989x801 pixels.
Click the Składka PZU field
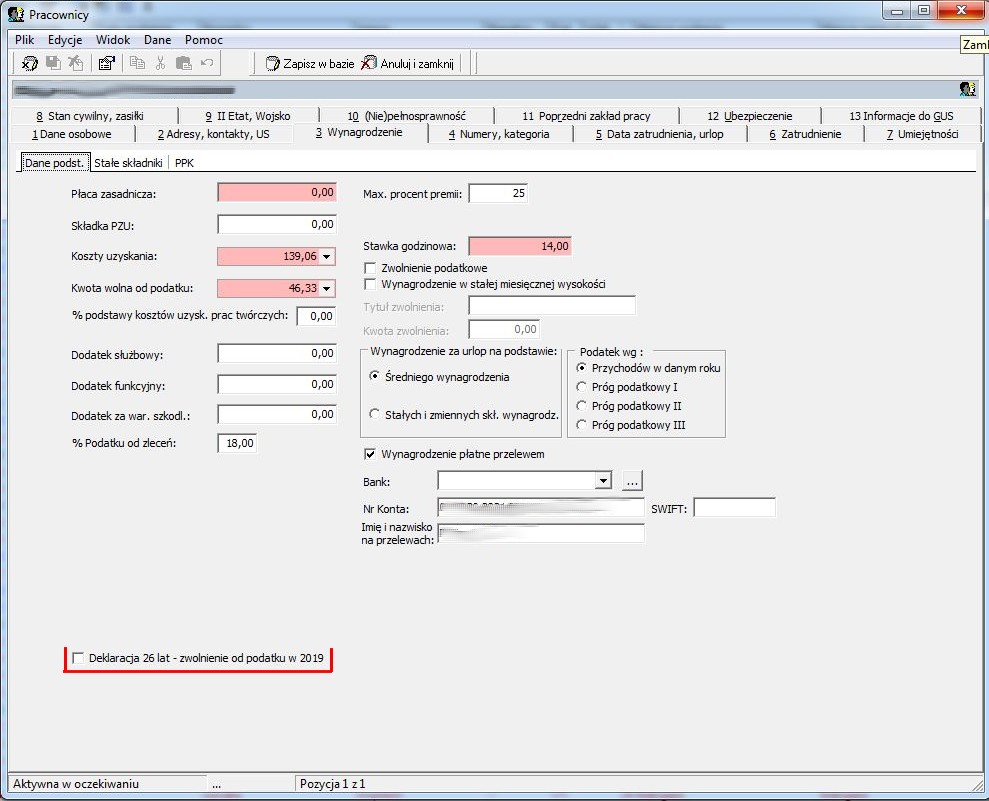click(x=277, y=225)
